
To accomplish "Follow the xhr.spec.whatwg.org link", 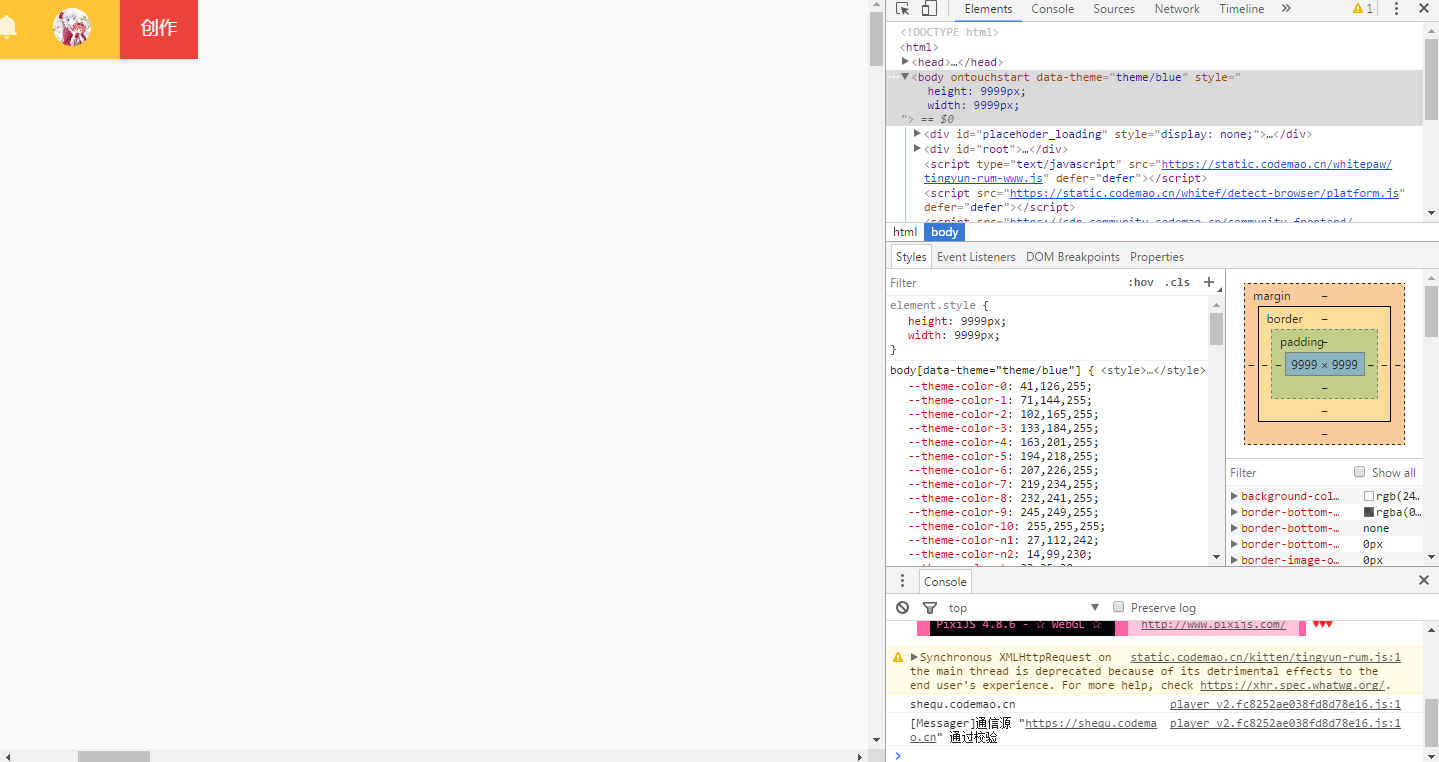I will coord(1292,685).
